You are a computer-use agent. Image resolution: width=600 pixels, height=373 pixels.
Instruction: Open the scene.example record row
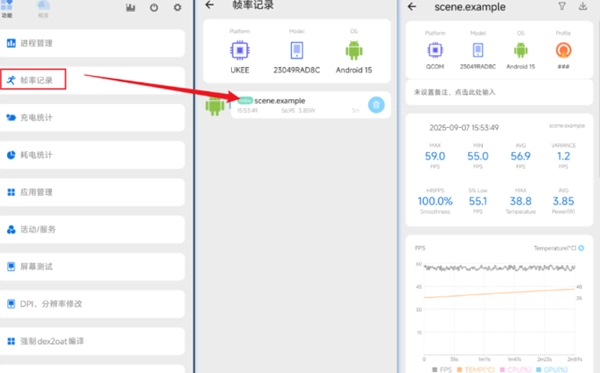310,105
